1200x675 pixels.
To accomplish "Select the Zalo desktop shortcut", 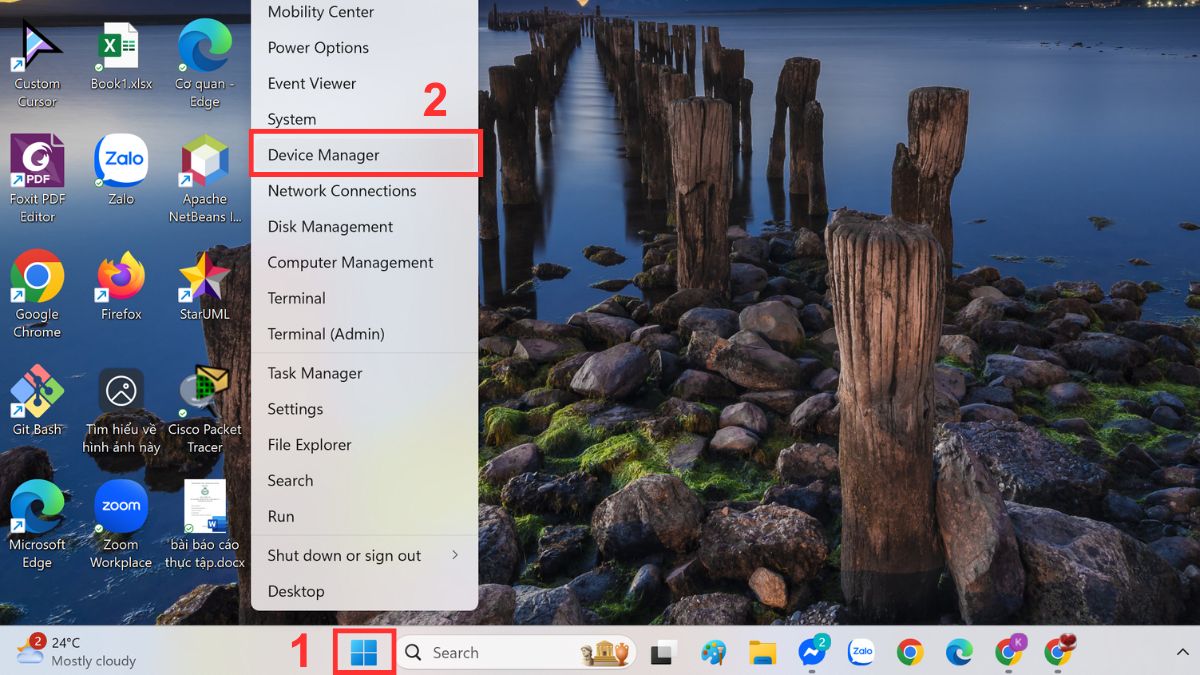I will coord(121,170).
